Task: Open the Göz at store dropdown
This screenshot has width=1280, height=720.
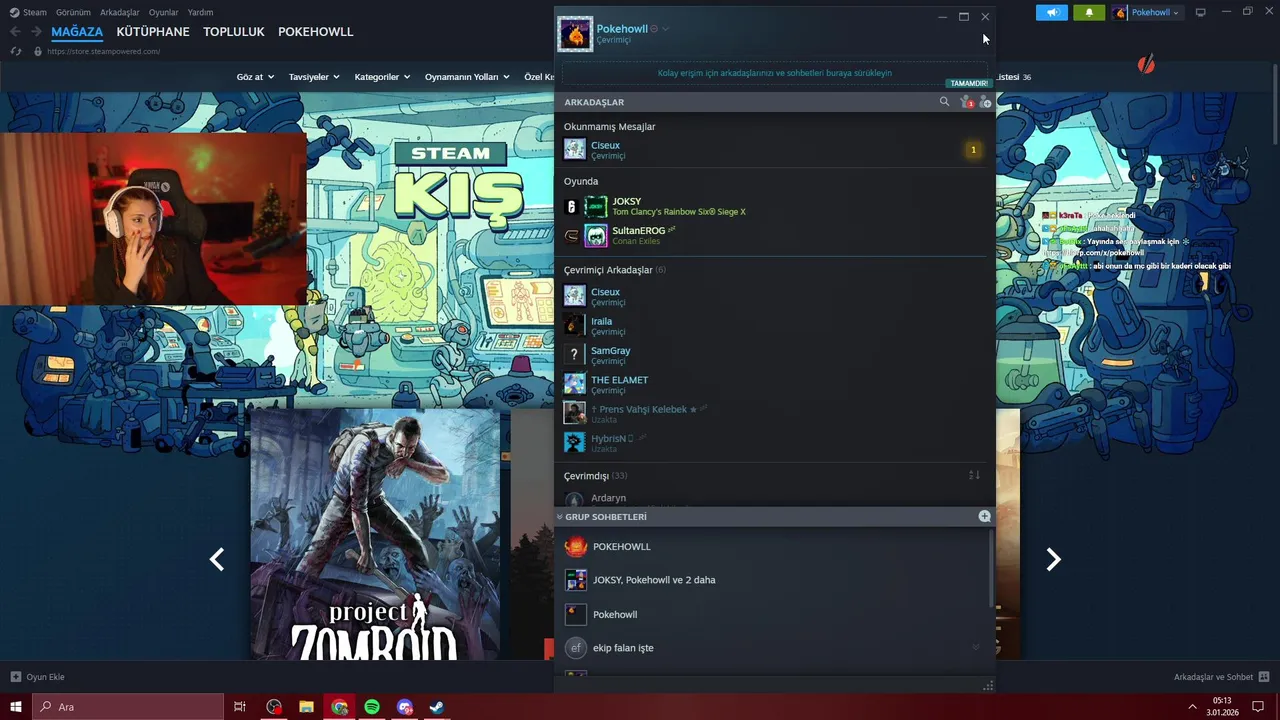Action: [x=255, y=77]
